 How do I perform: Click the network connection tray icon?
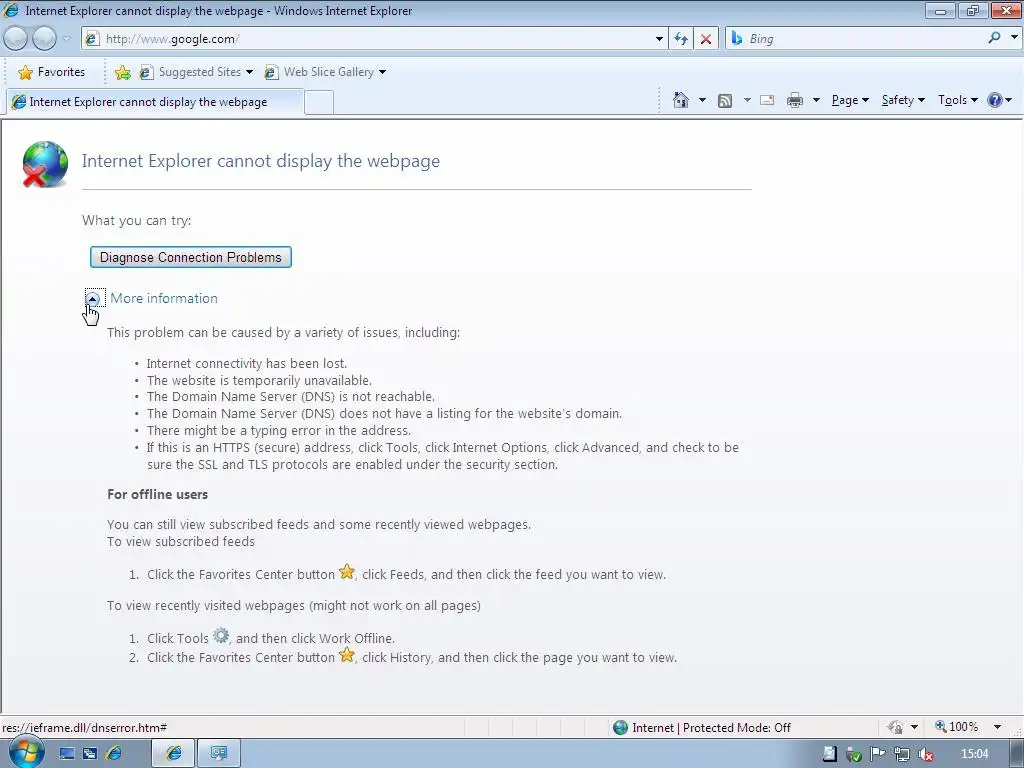(902, 754)
